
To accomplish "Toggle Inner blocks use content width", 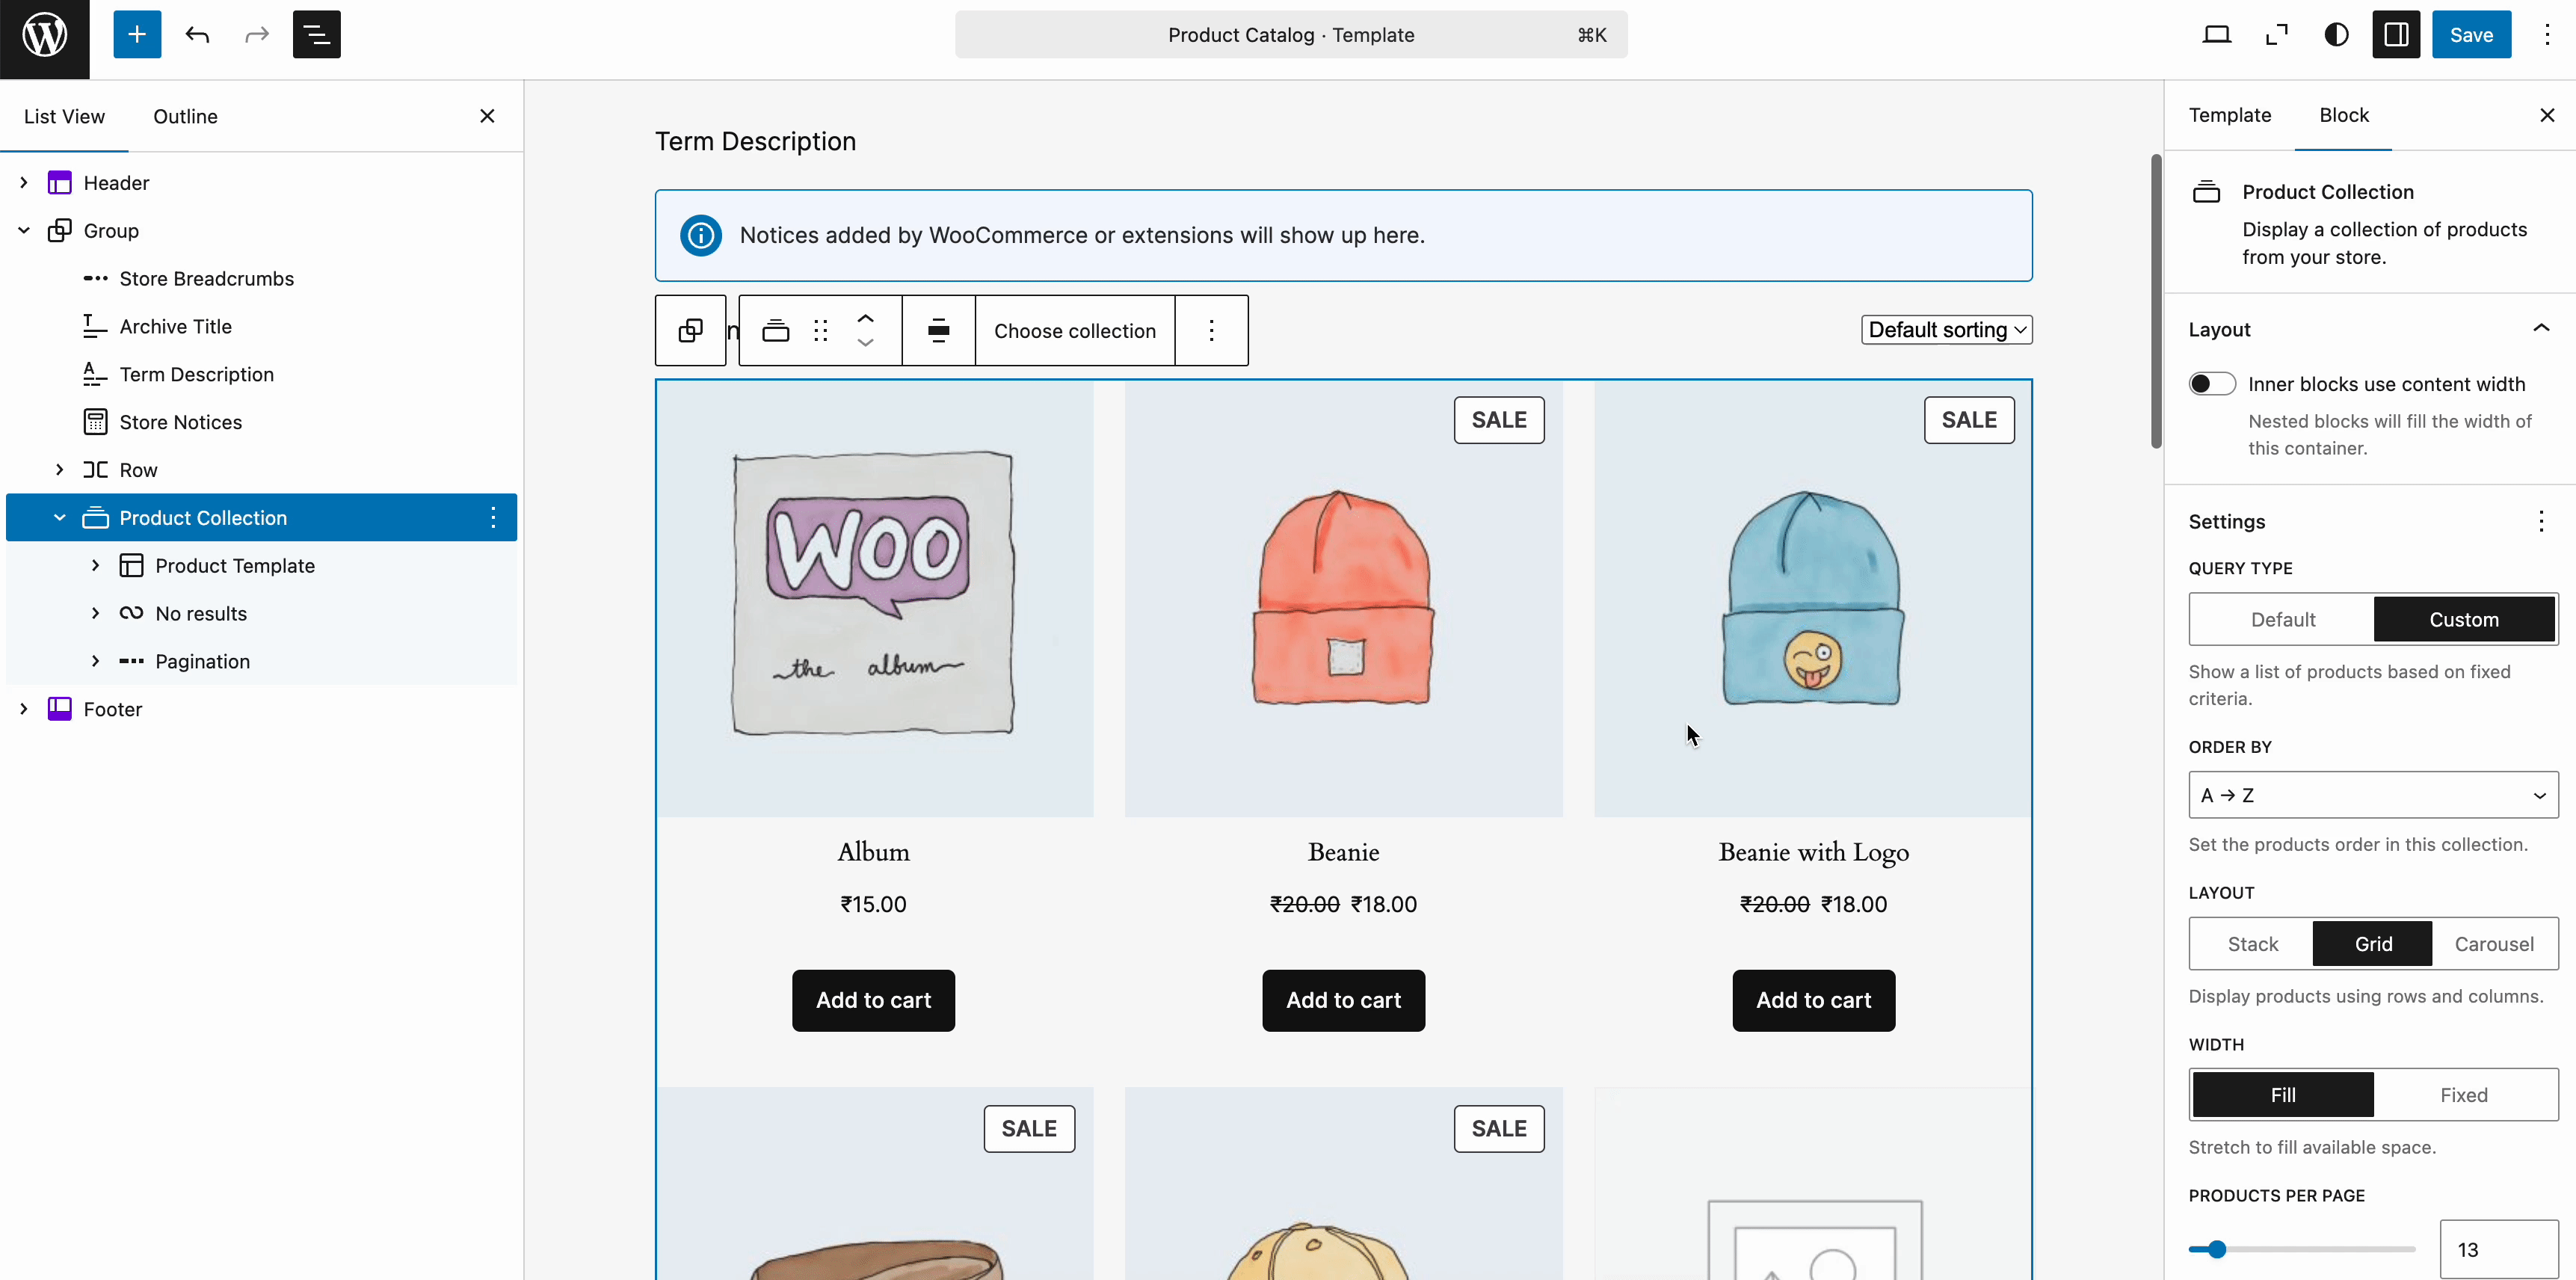I will [x=2212, y=384].
